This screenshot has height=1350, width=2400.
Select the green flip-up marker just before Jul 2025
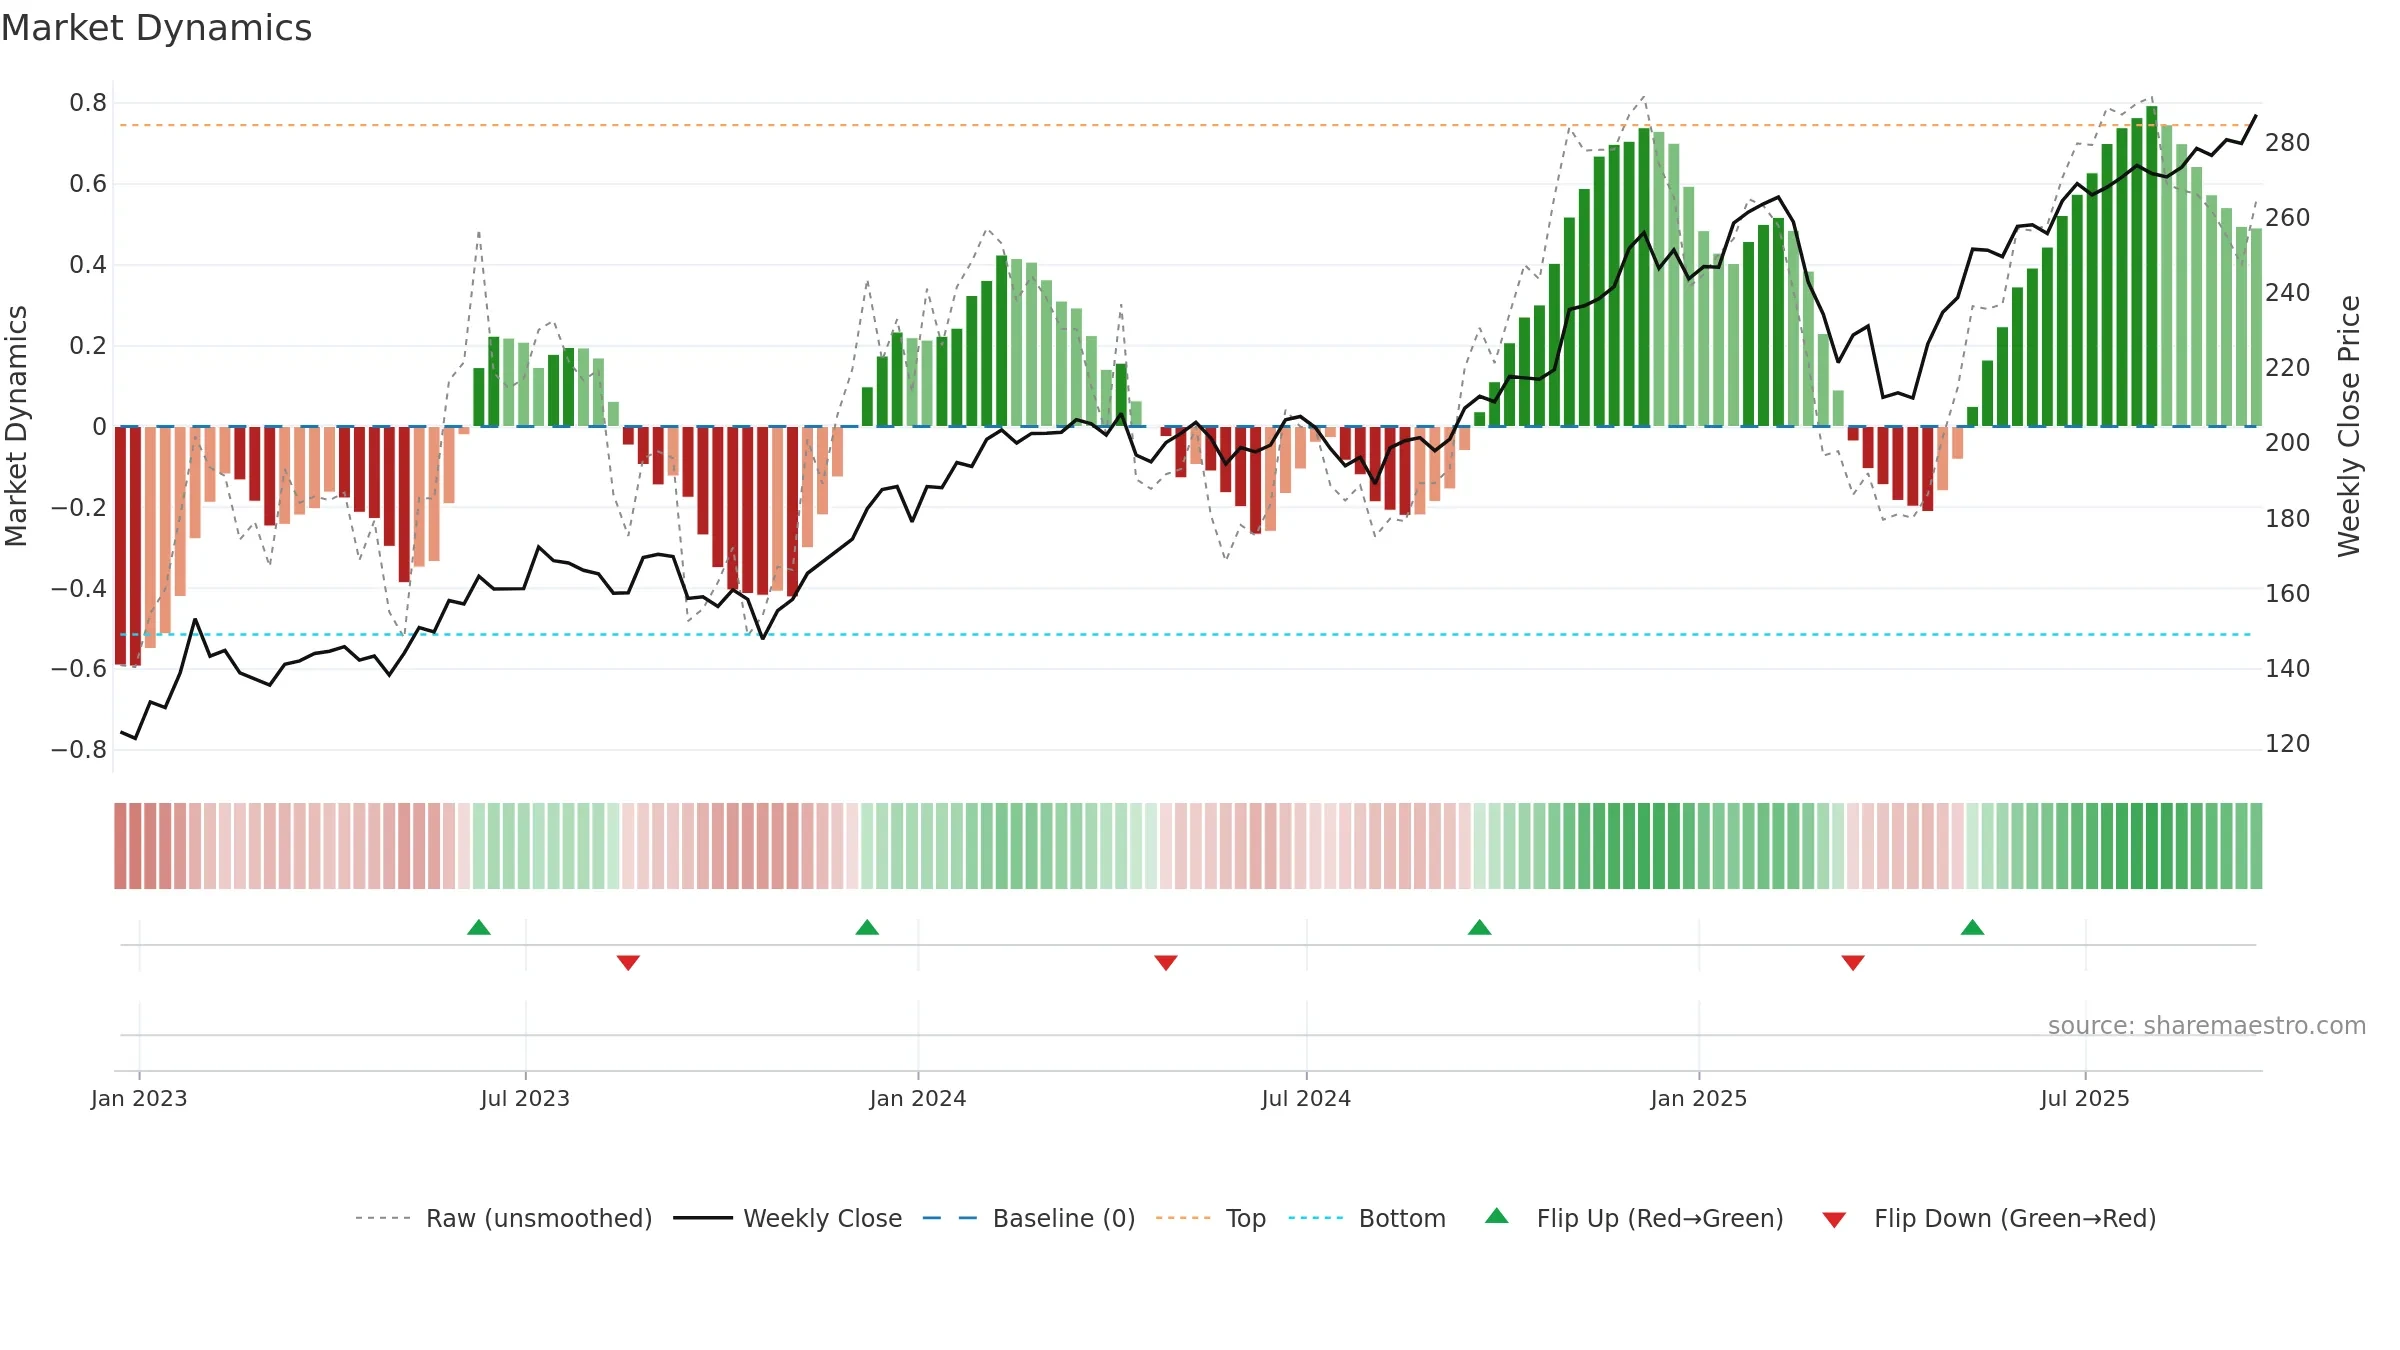tap(1972, 927)
